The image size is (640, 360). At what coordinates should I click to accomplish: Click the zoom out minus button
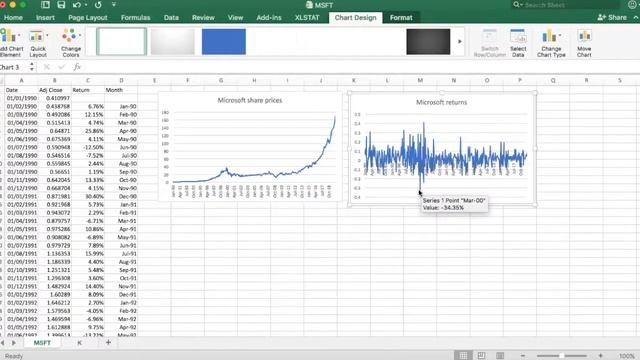click(523, 356)
